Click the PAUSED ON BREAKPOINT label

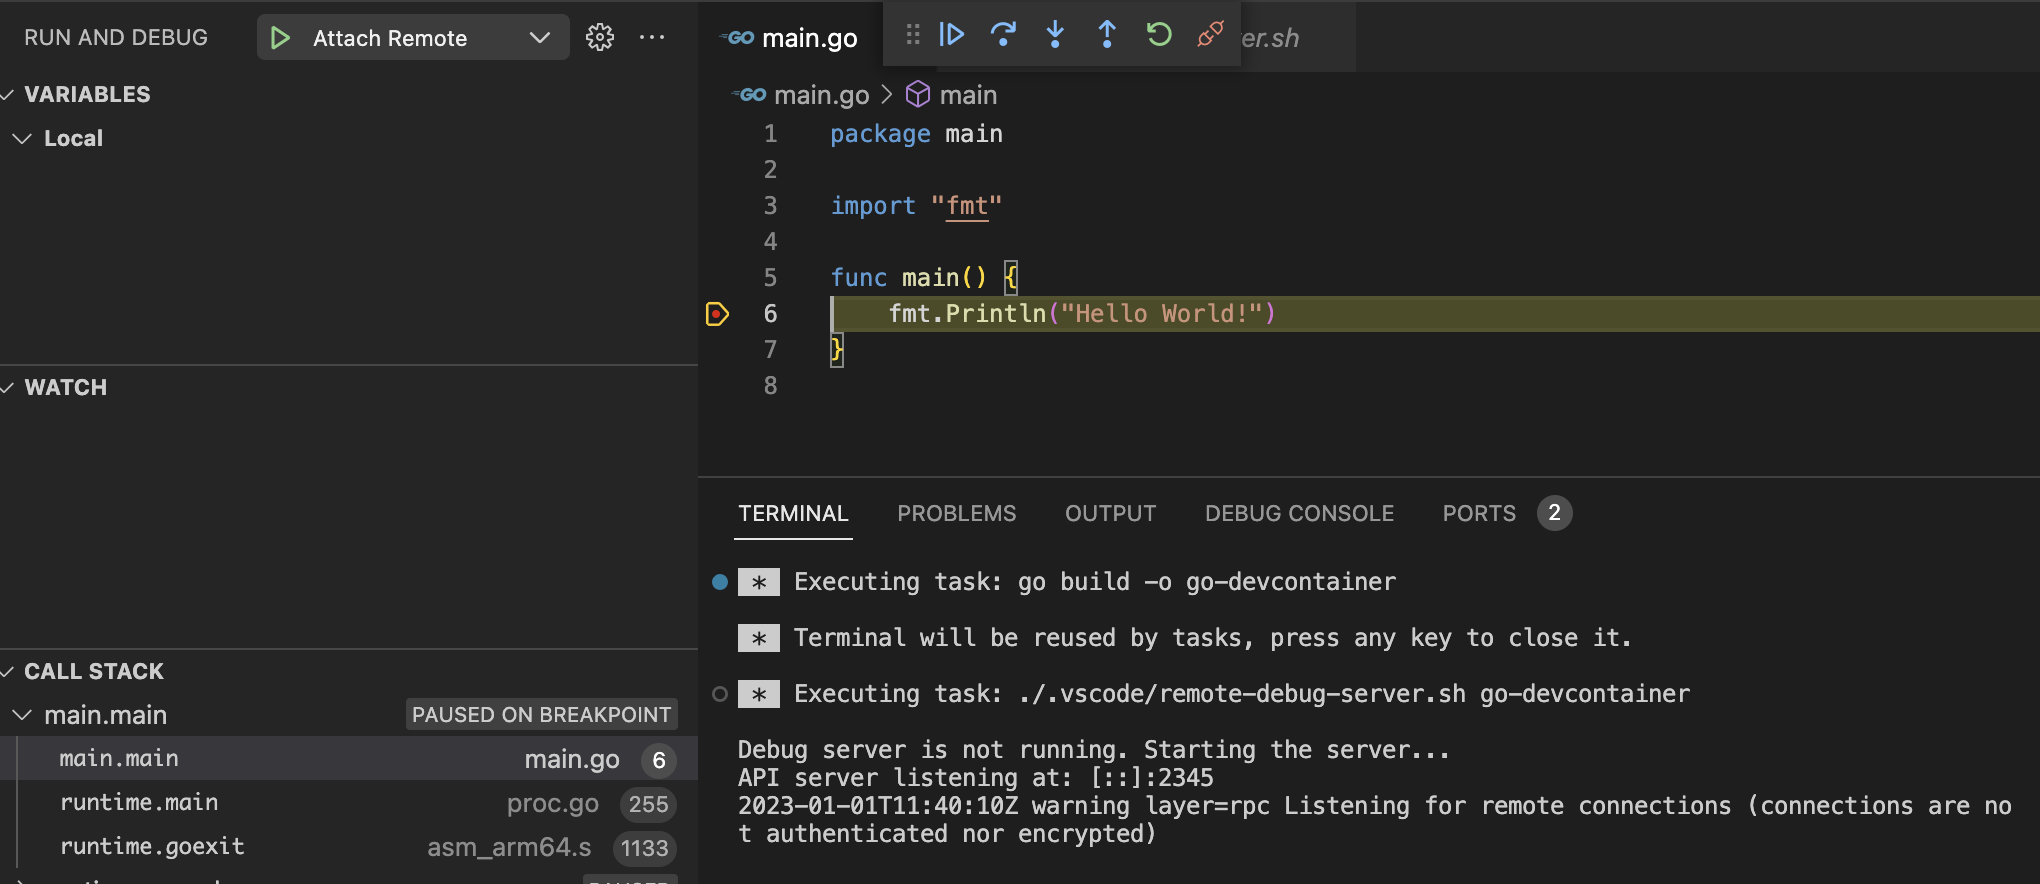(x=541, y=715)
